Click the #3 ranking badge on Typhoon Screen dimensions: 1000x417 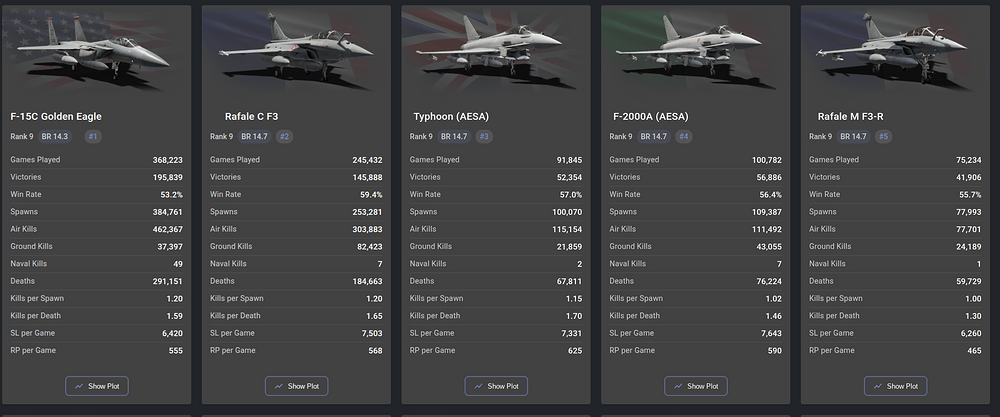484,136
